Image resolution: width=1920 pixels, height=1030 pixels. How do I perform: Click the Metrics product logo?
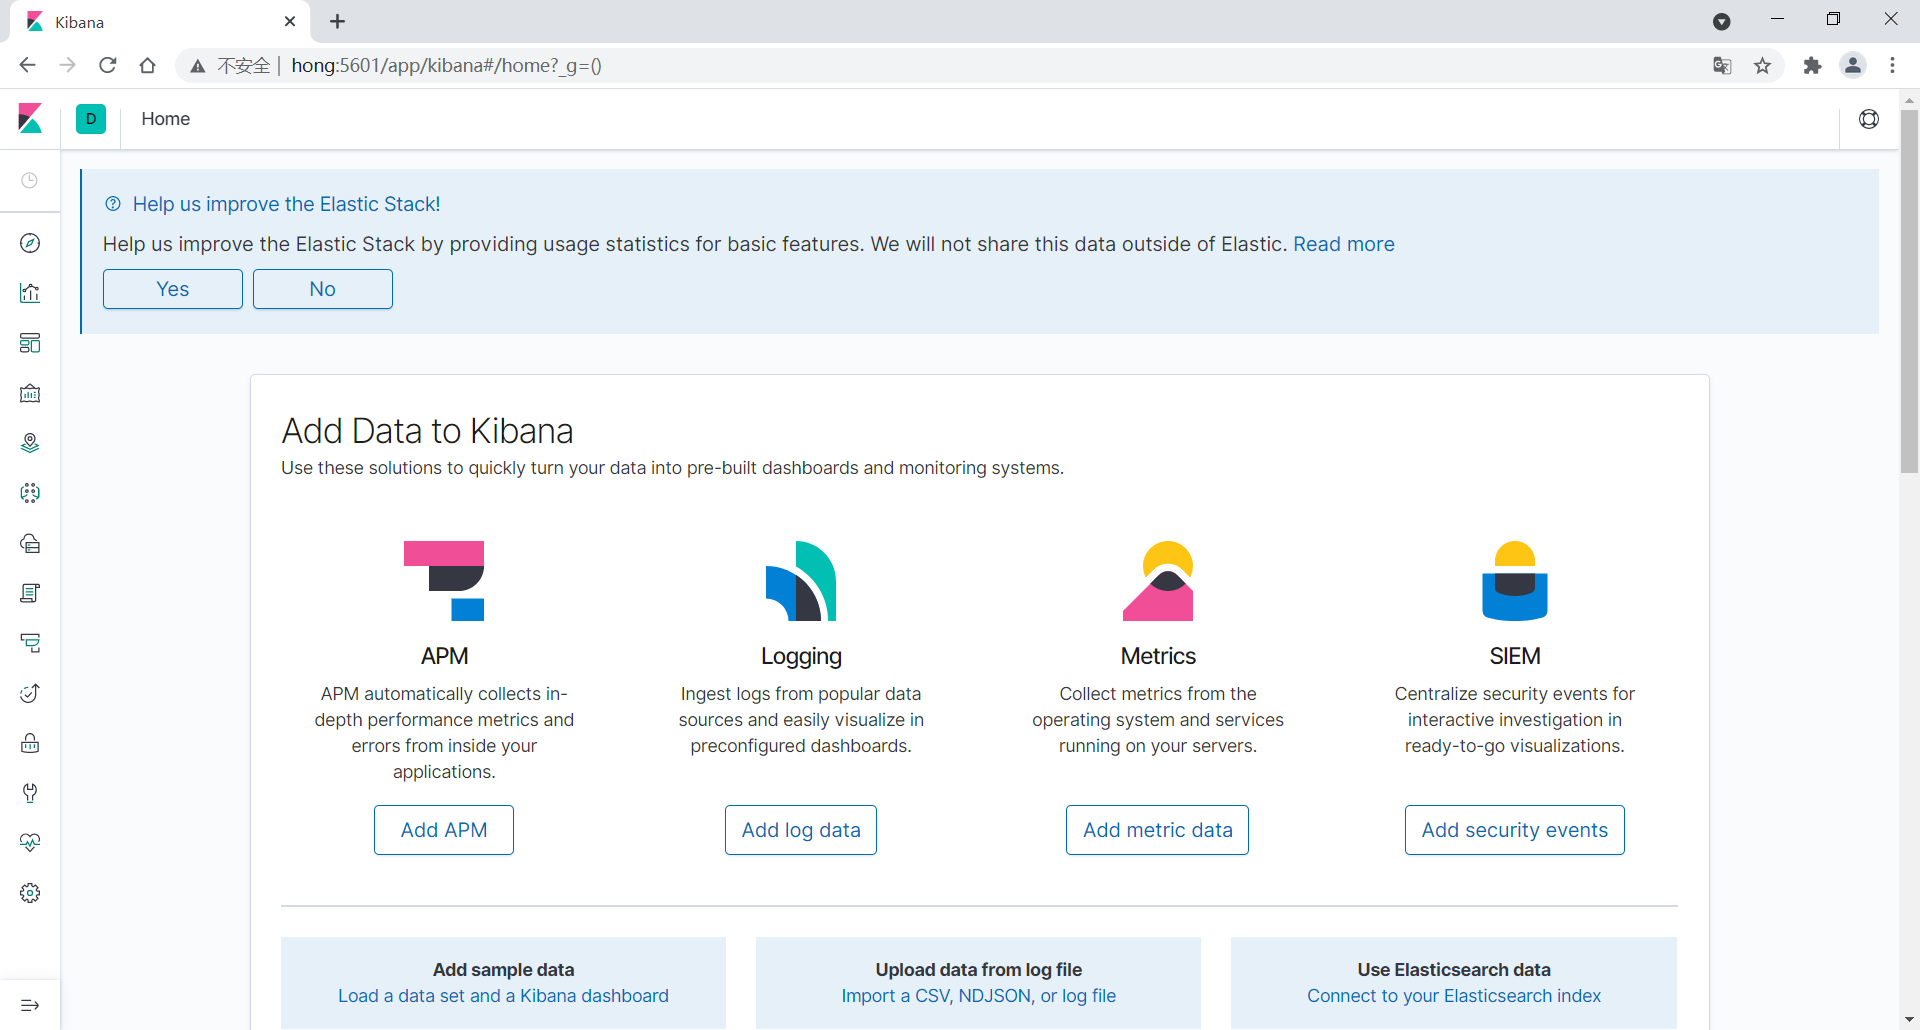pos(1158,581)
